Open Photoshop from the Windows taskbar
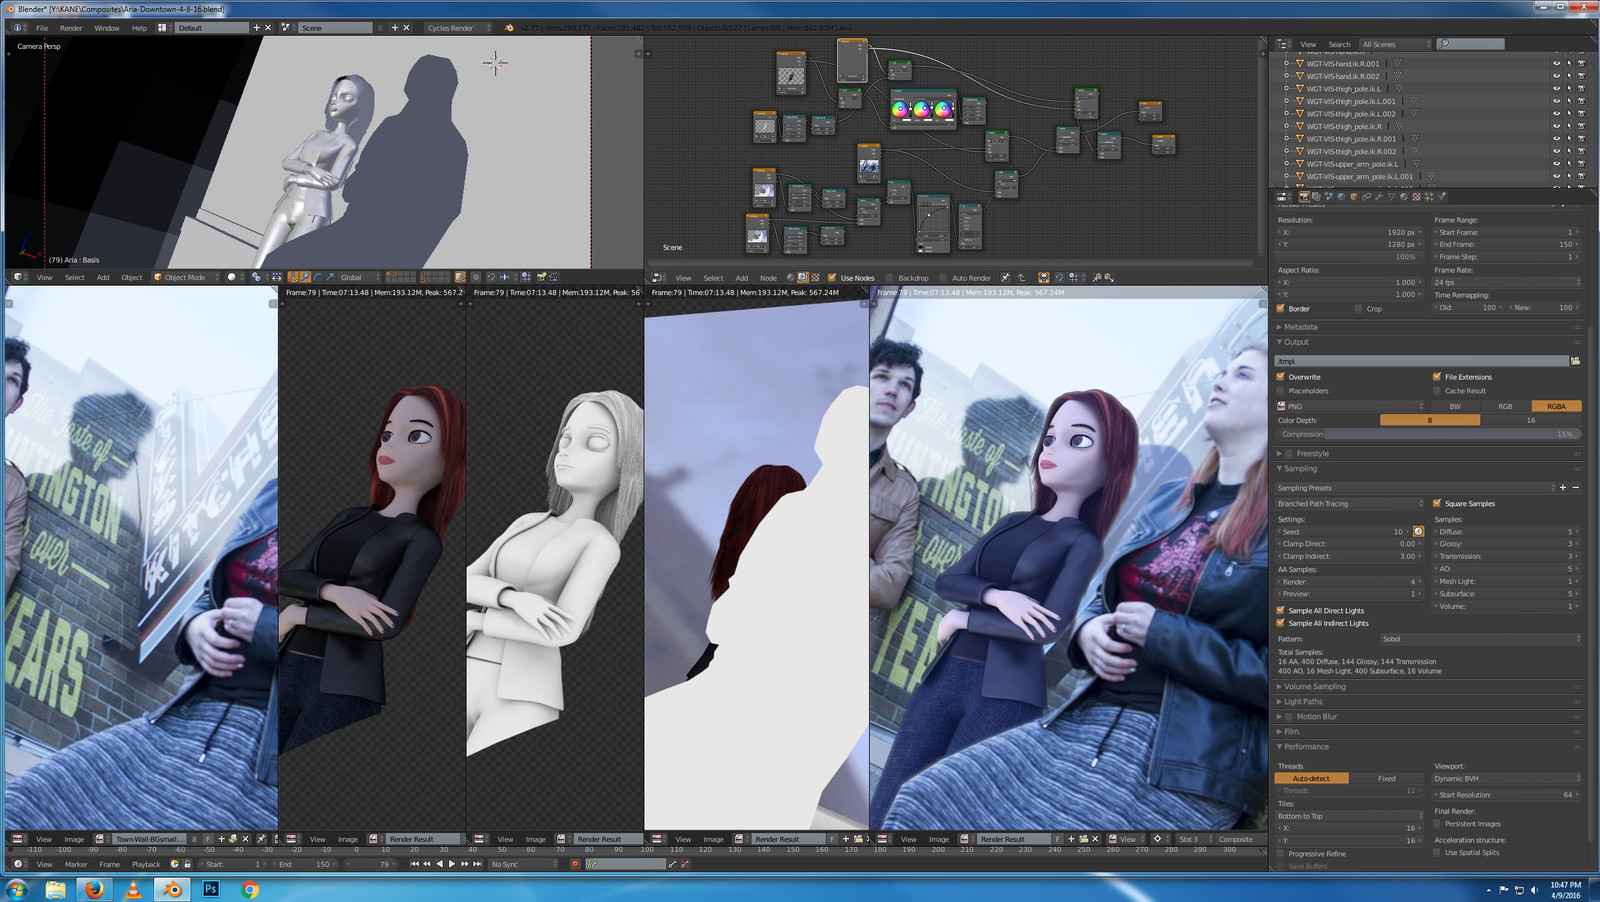 pyautogui.click(x=211, y=889)
